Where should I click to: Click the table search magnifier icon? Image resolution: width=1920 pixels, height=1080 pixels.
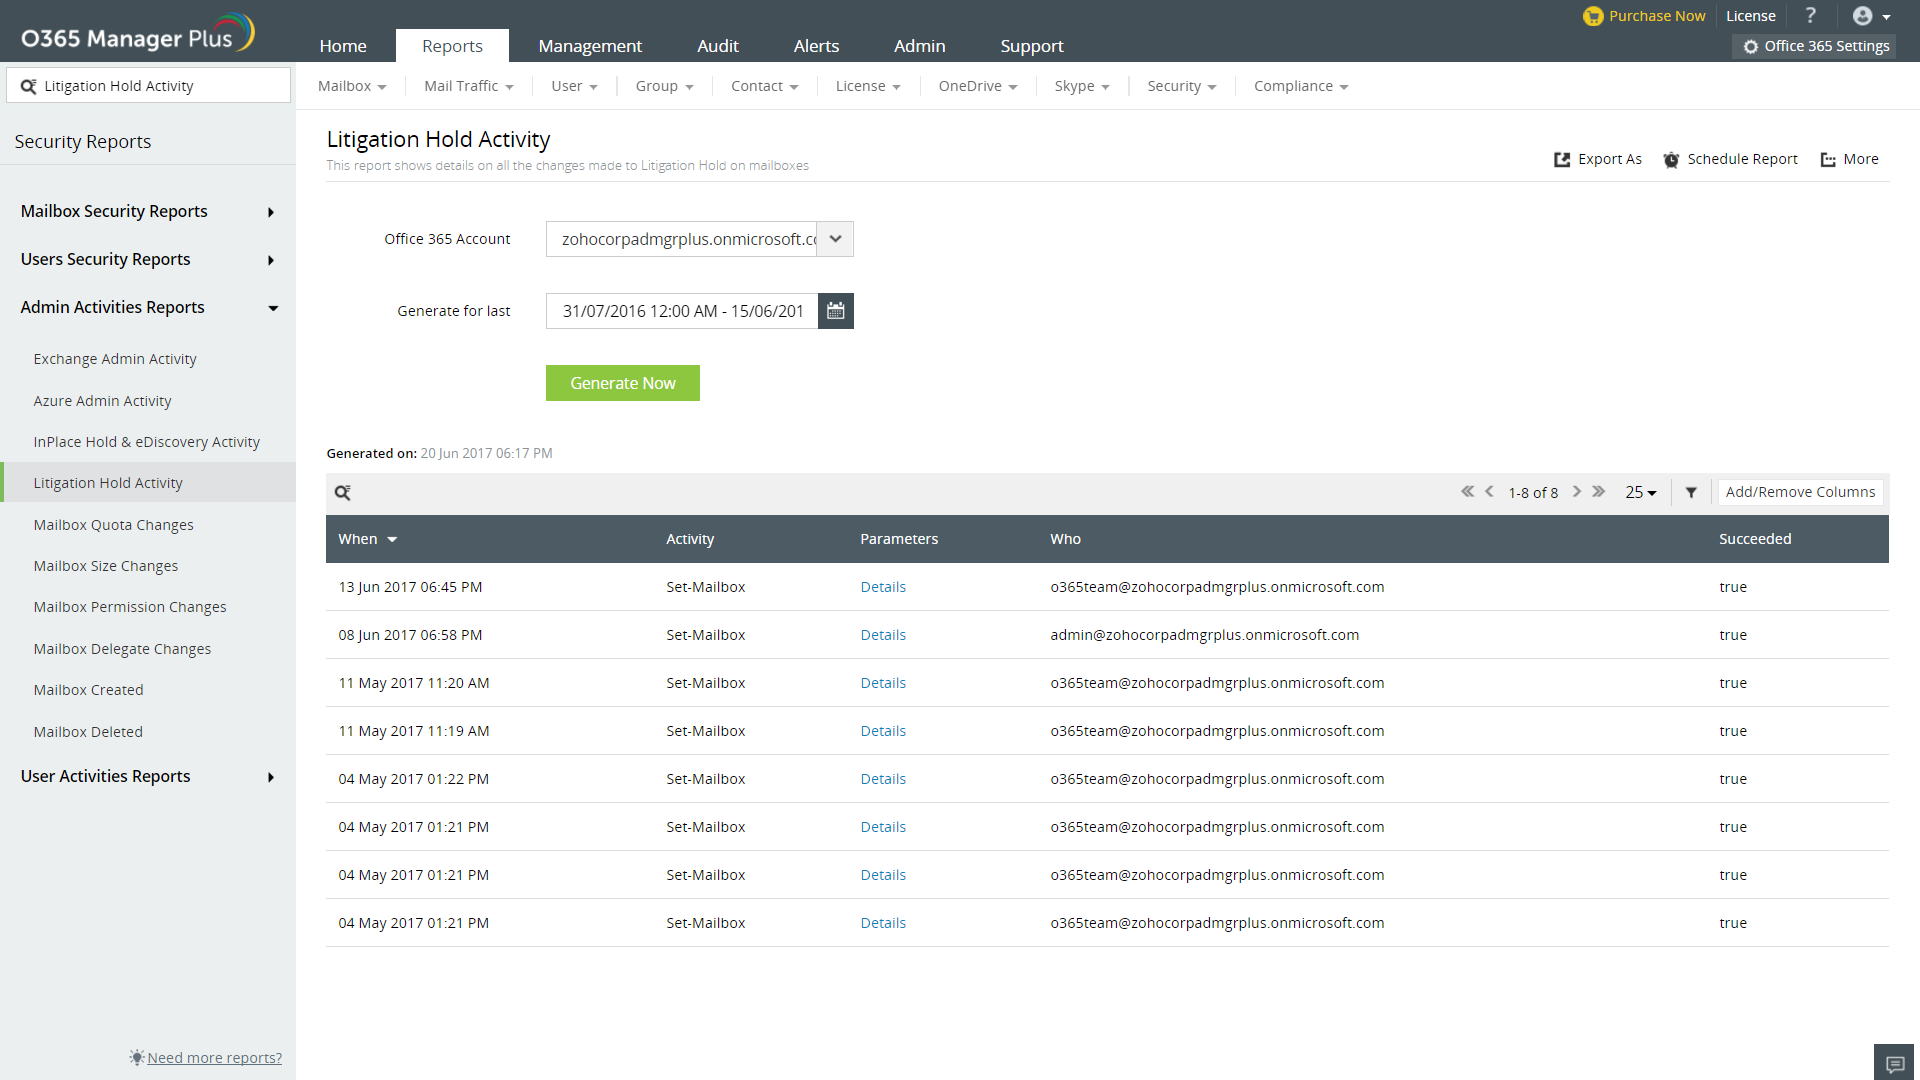[342, 492]
